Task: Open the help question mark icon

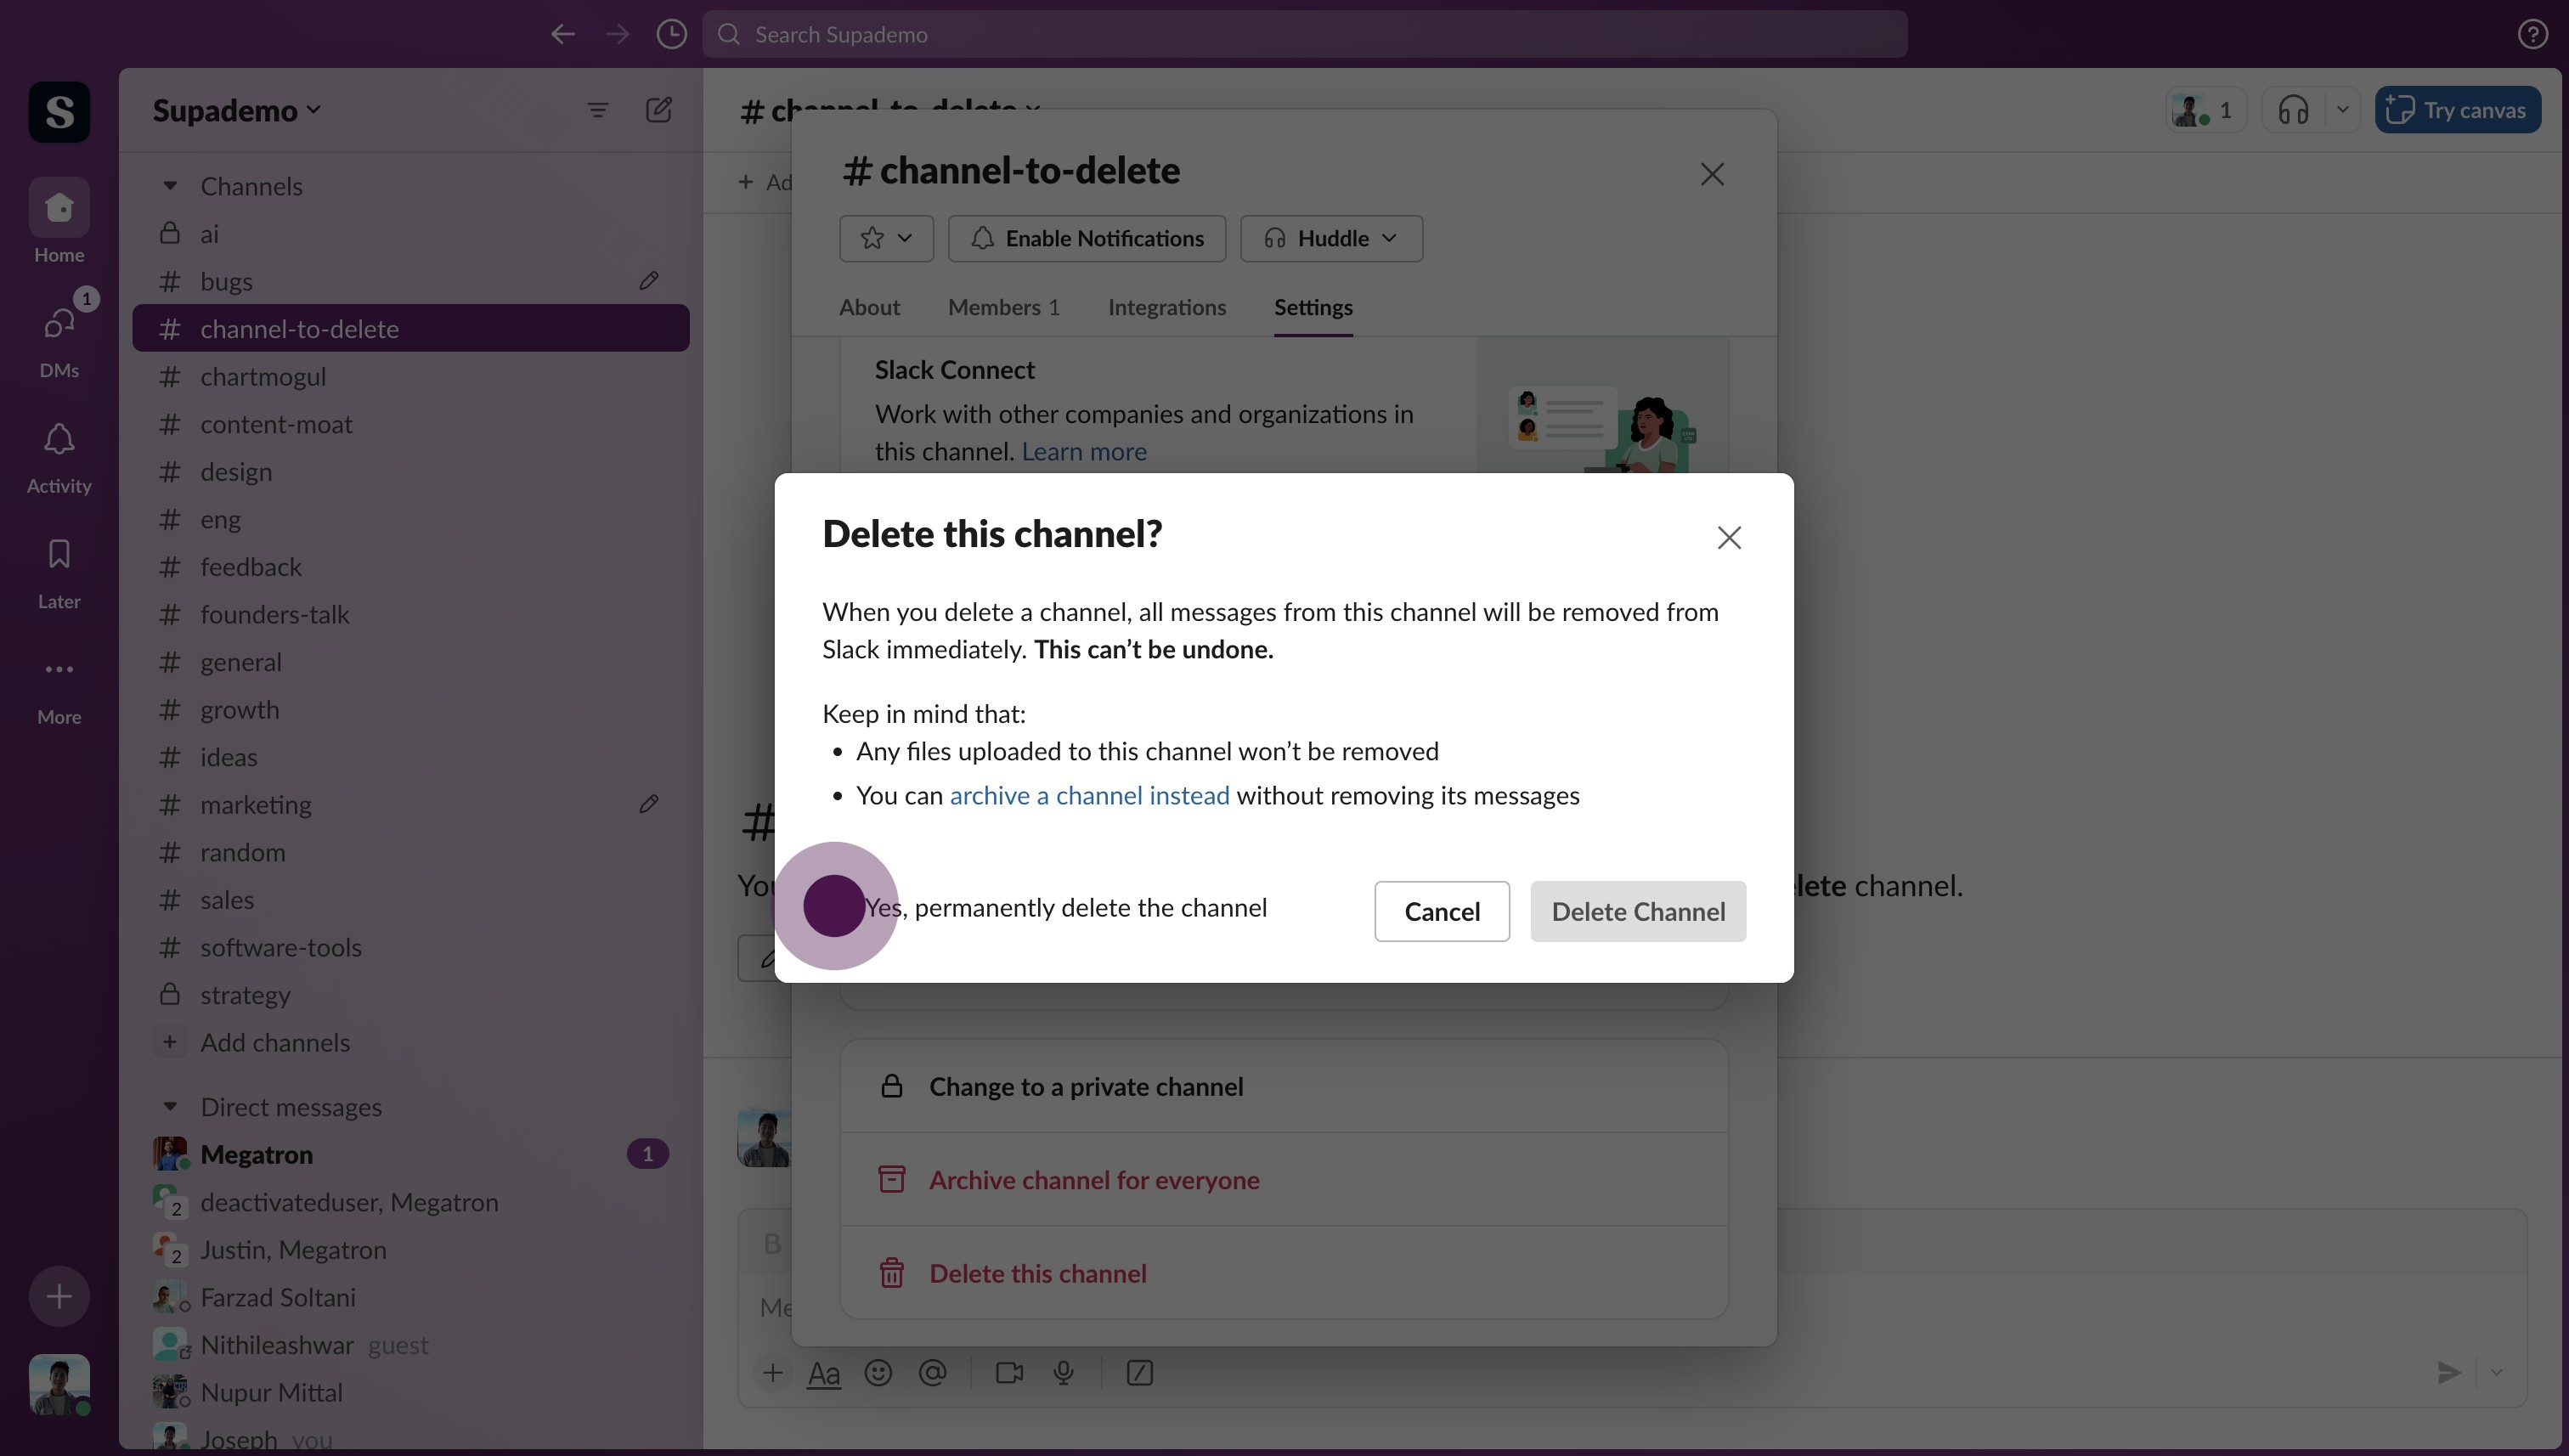Action: click(2532, 34)
